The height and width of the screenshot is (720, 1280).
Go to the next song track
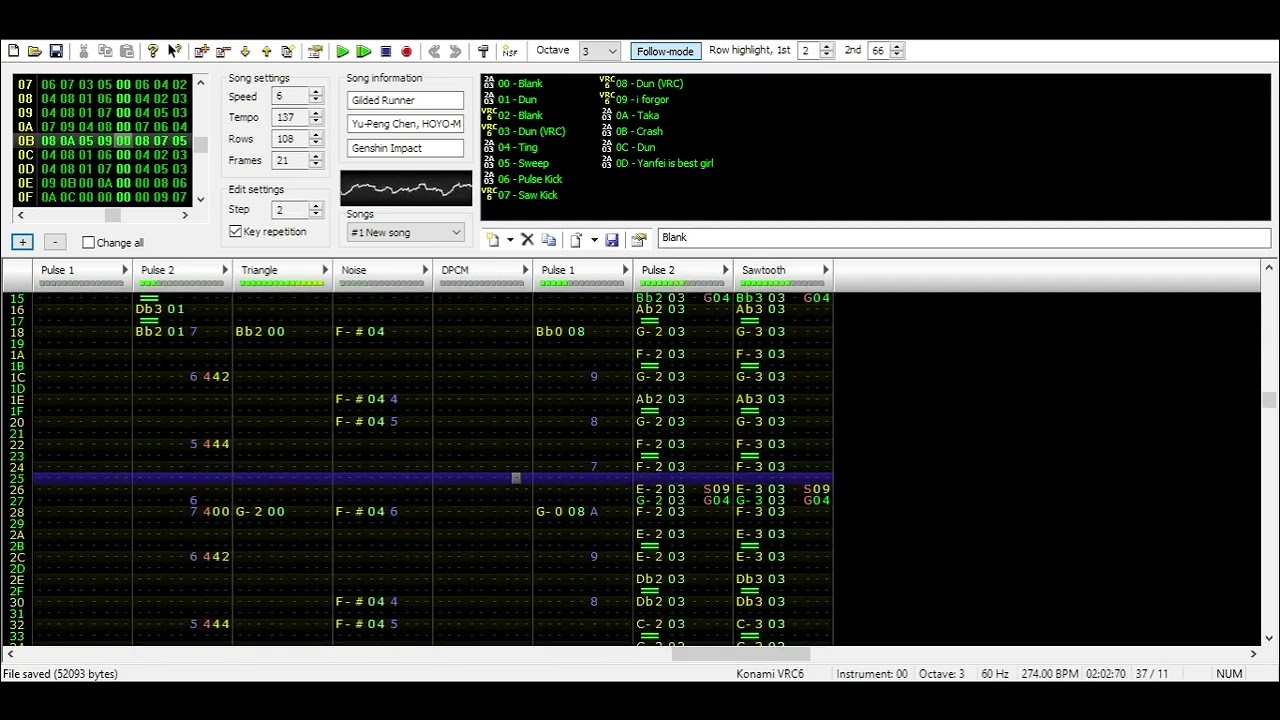click(x=456, y=51)
